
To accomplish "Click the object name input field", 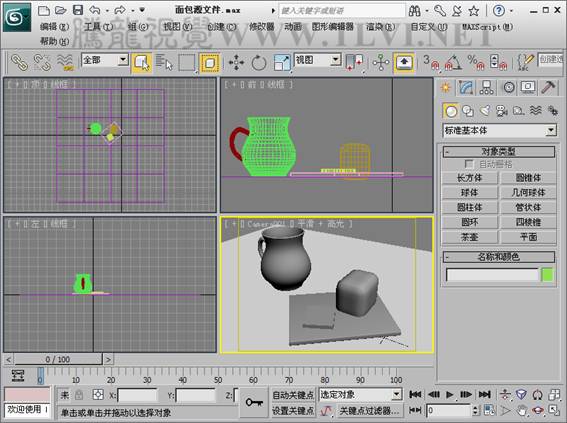I will coord(493,275).
